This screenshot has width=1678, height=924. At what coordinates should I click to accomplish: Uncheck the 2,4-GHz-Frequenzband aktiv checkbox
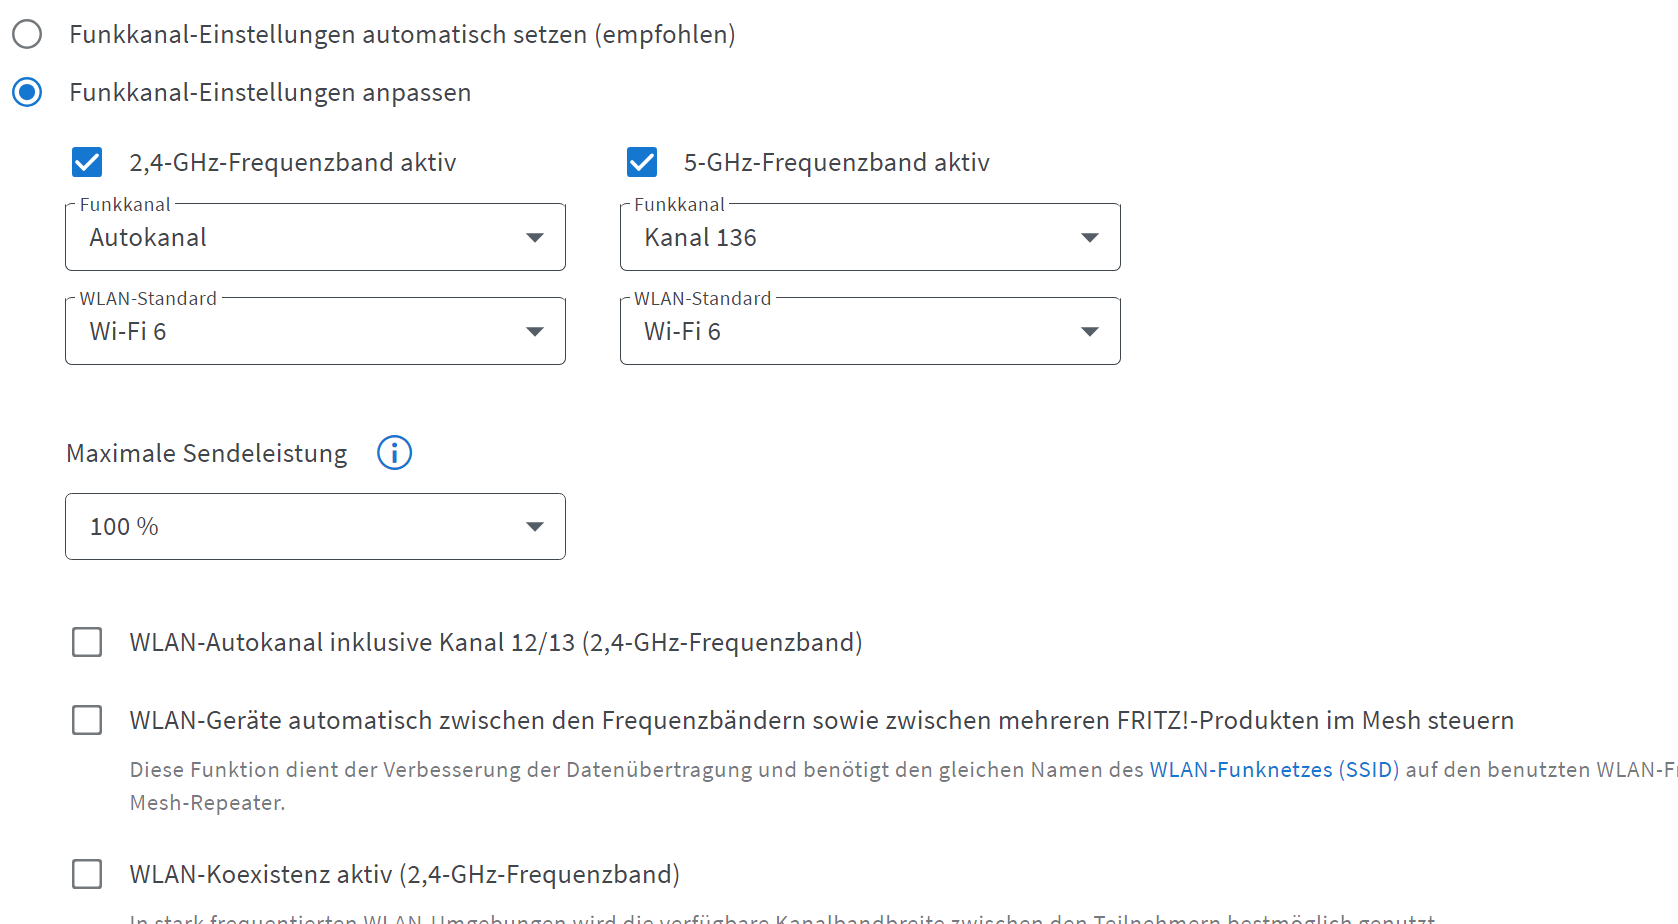click(87, 162)
